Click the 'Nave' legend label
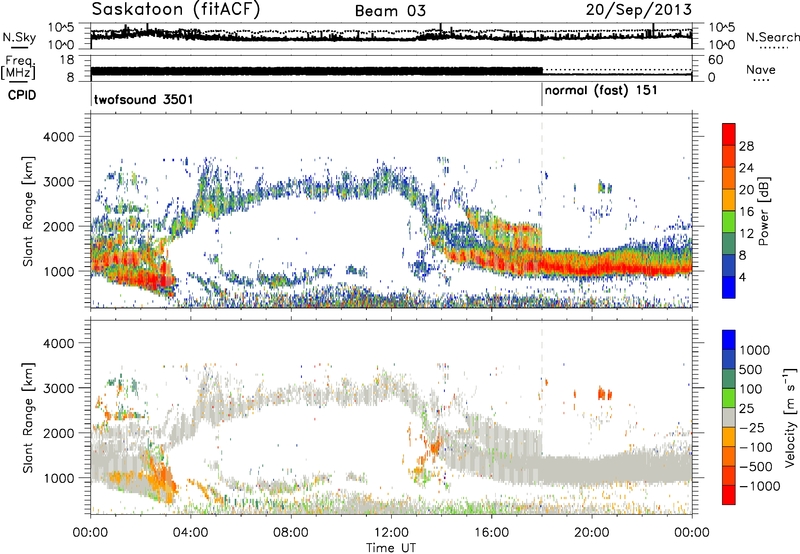800x554 pixels. (761, 69)
